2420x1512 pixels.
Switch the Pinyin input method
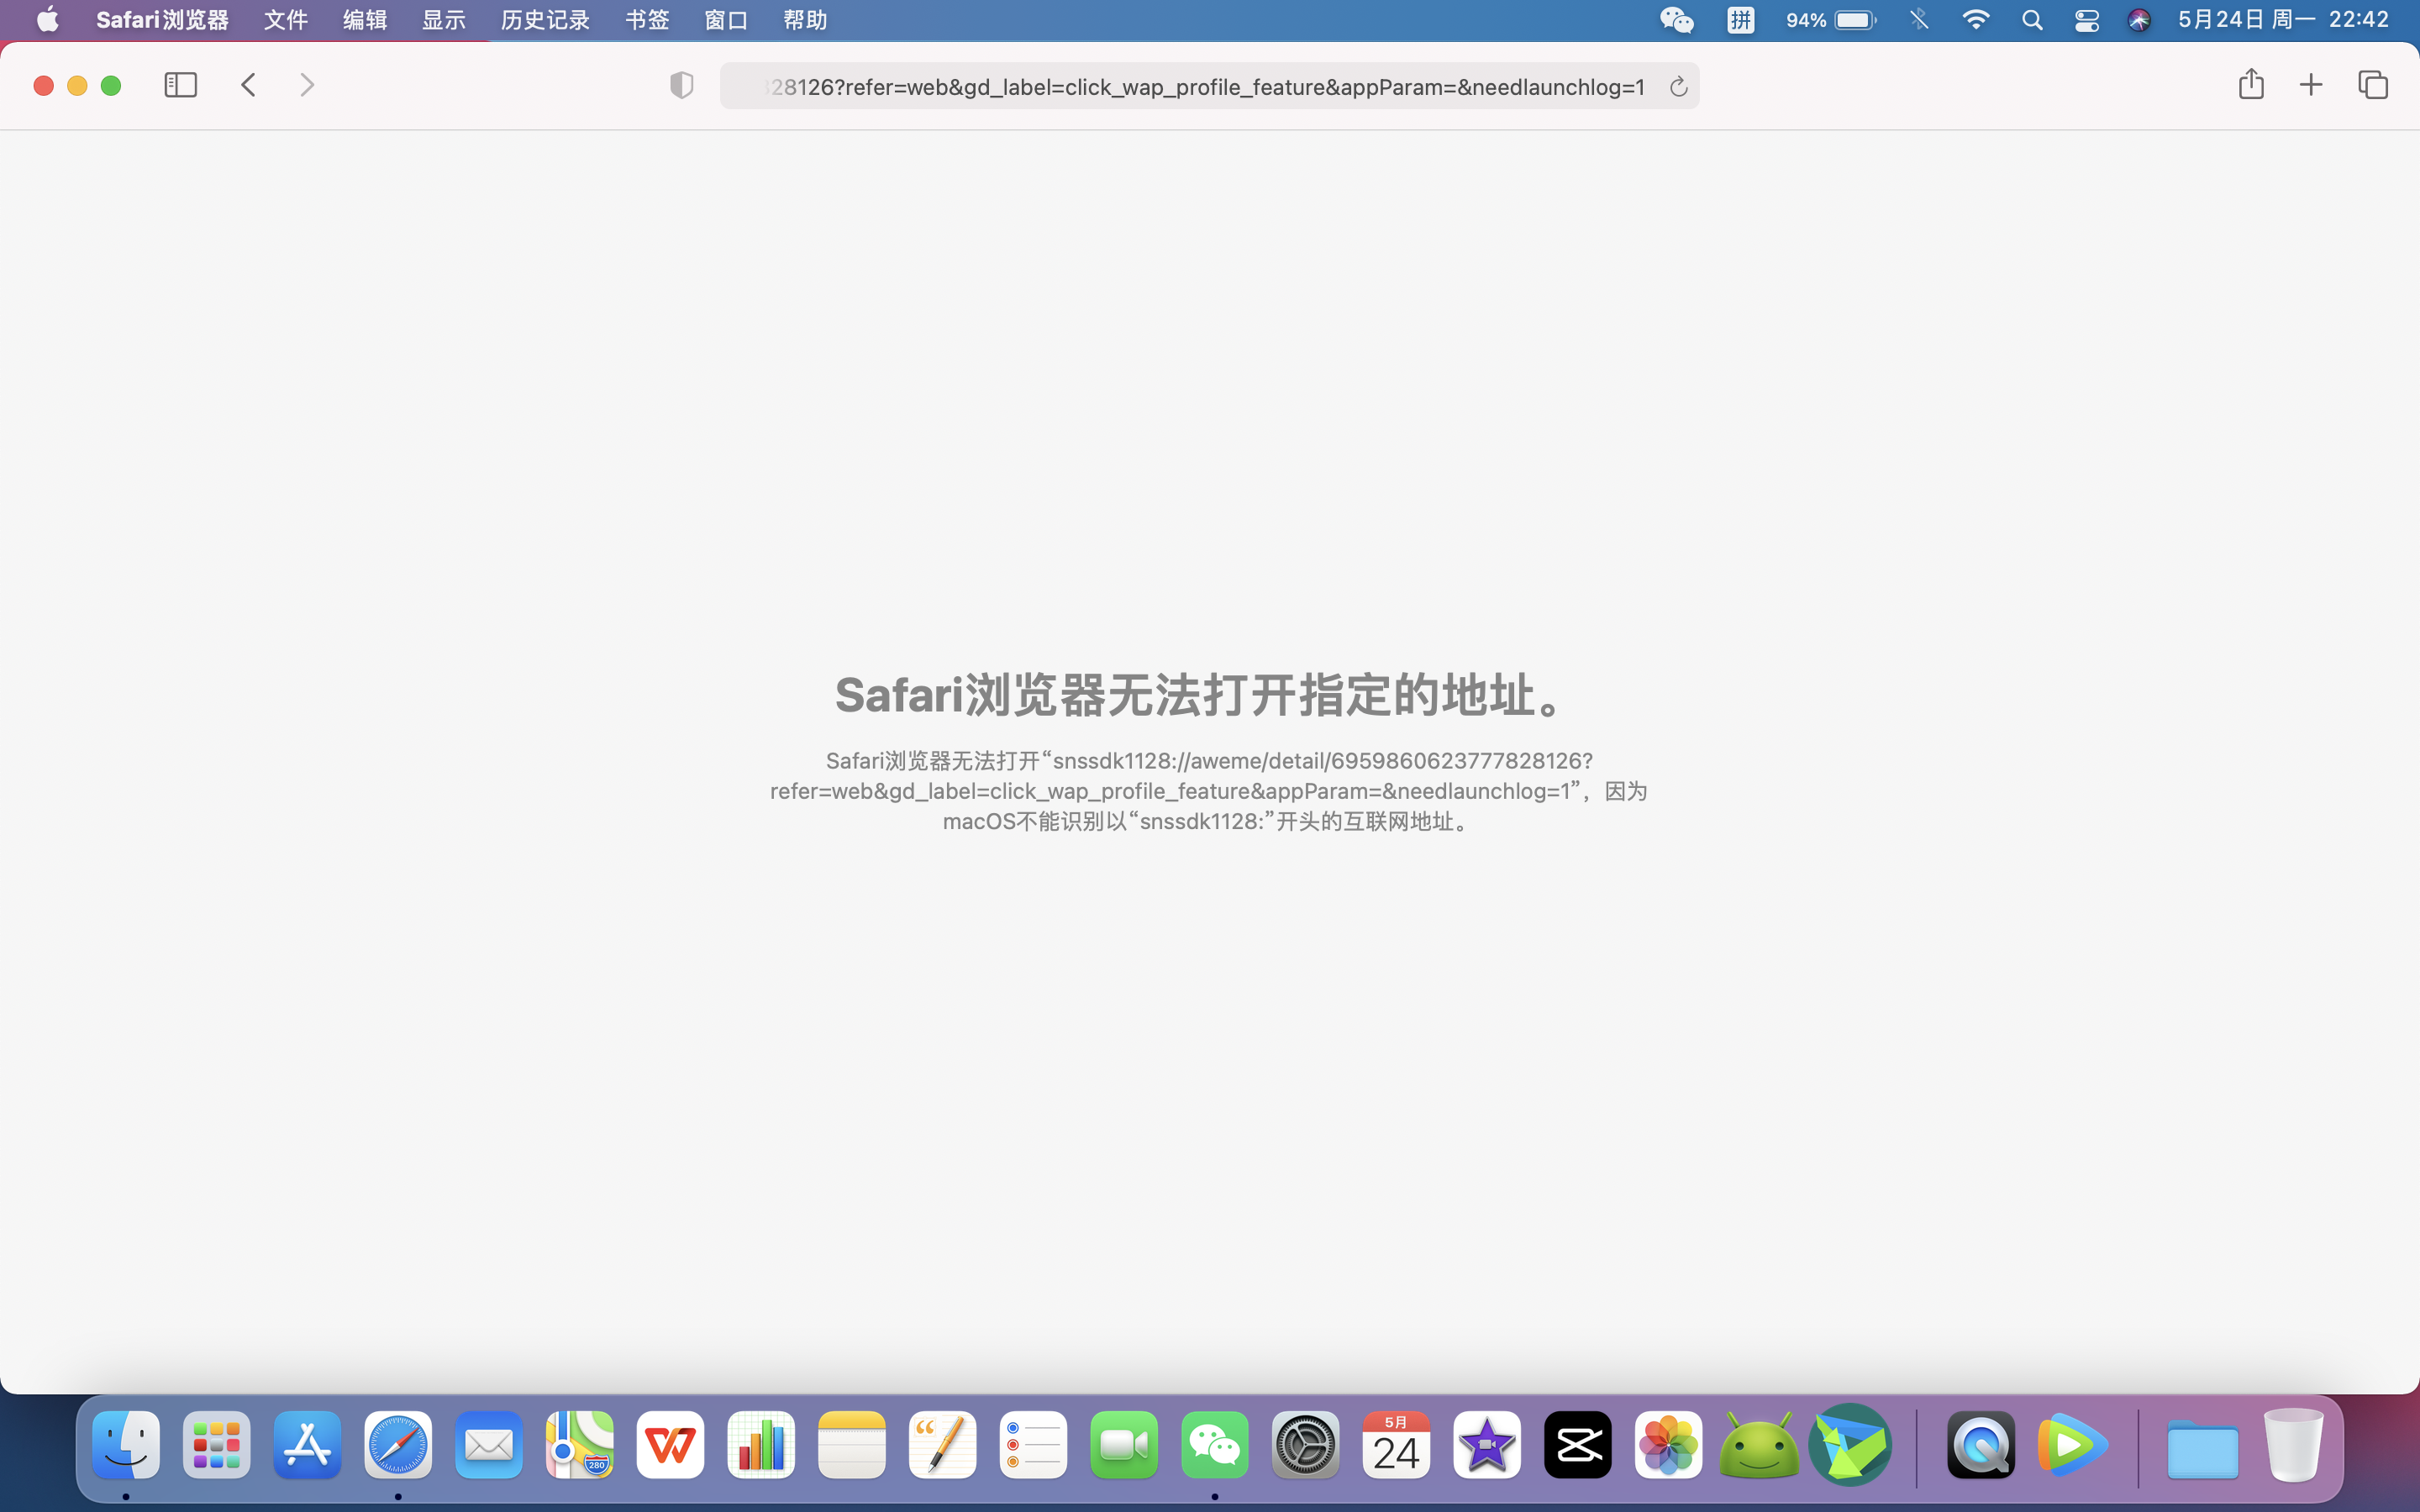(1741, 20)
